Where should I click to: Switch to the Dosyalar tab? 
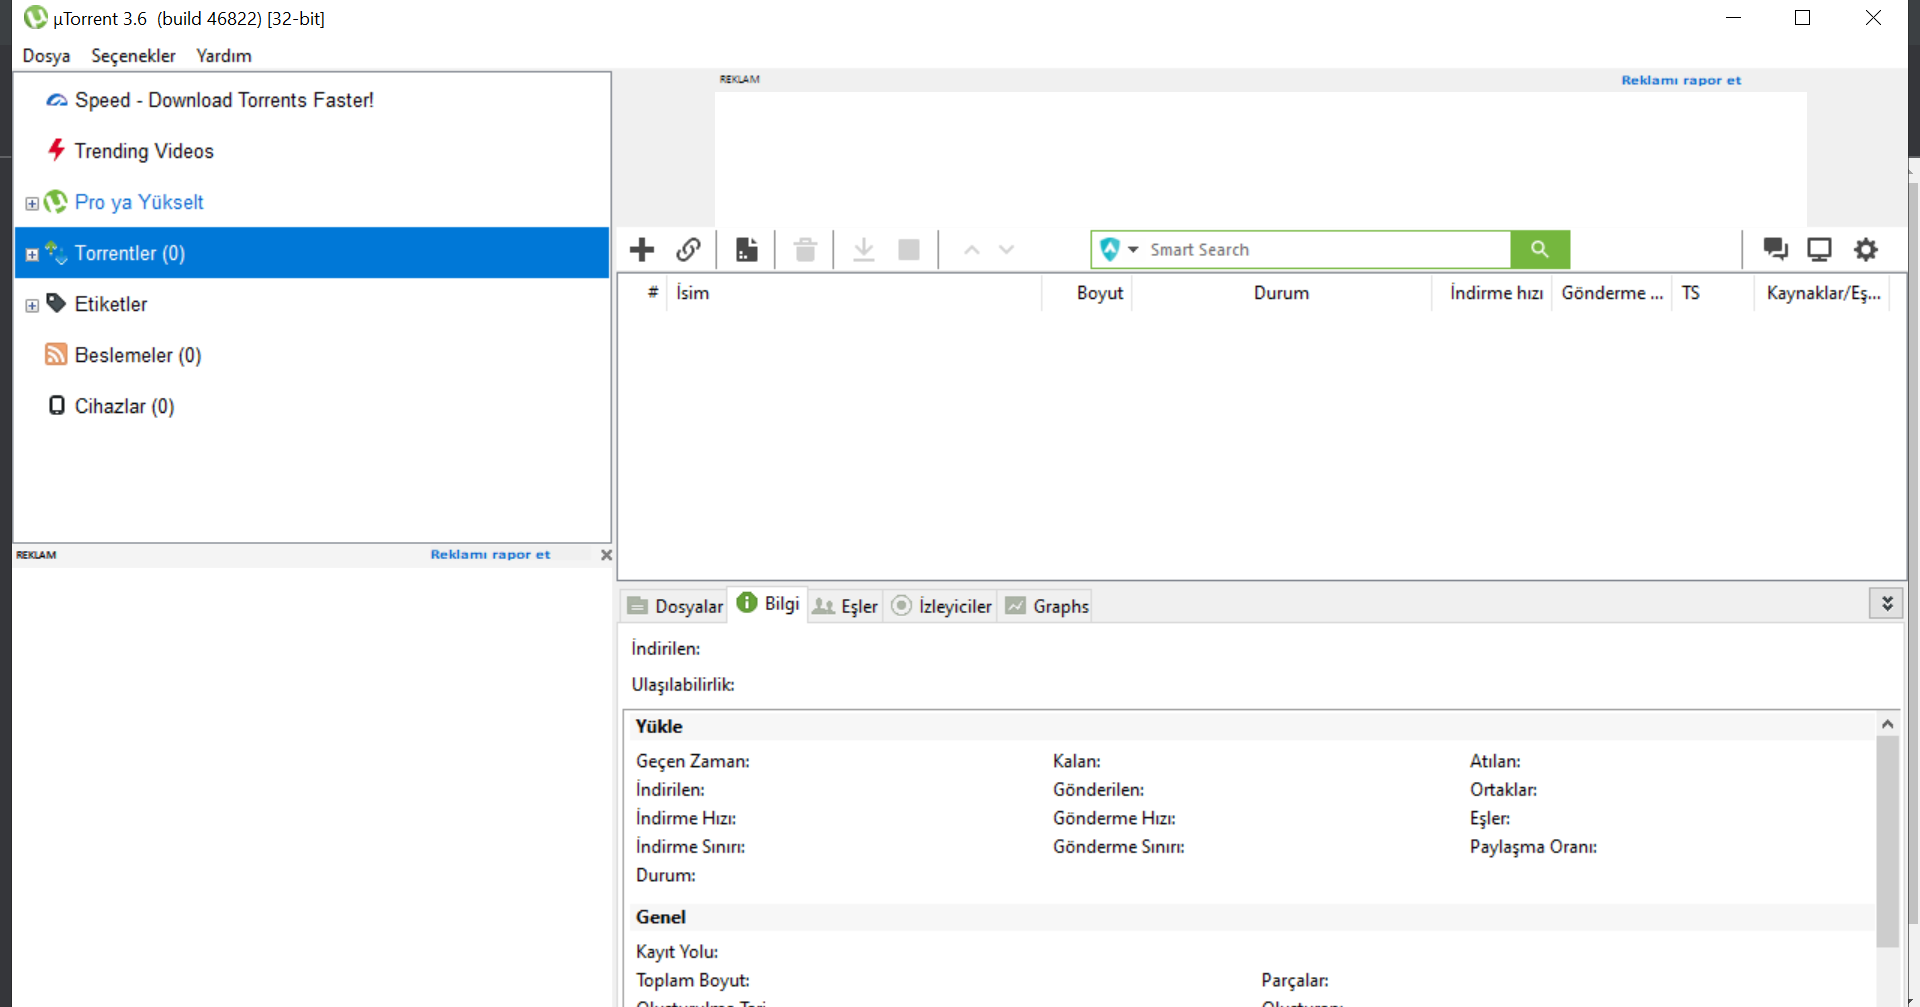pyautogui.click(x=675, y=606)
